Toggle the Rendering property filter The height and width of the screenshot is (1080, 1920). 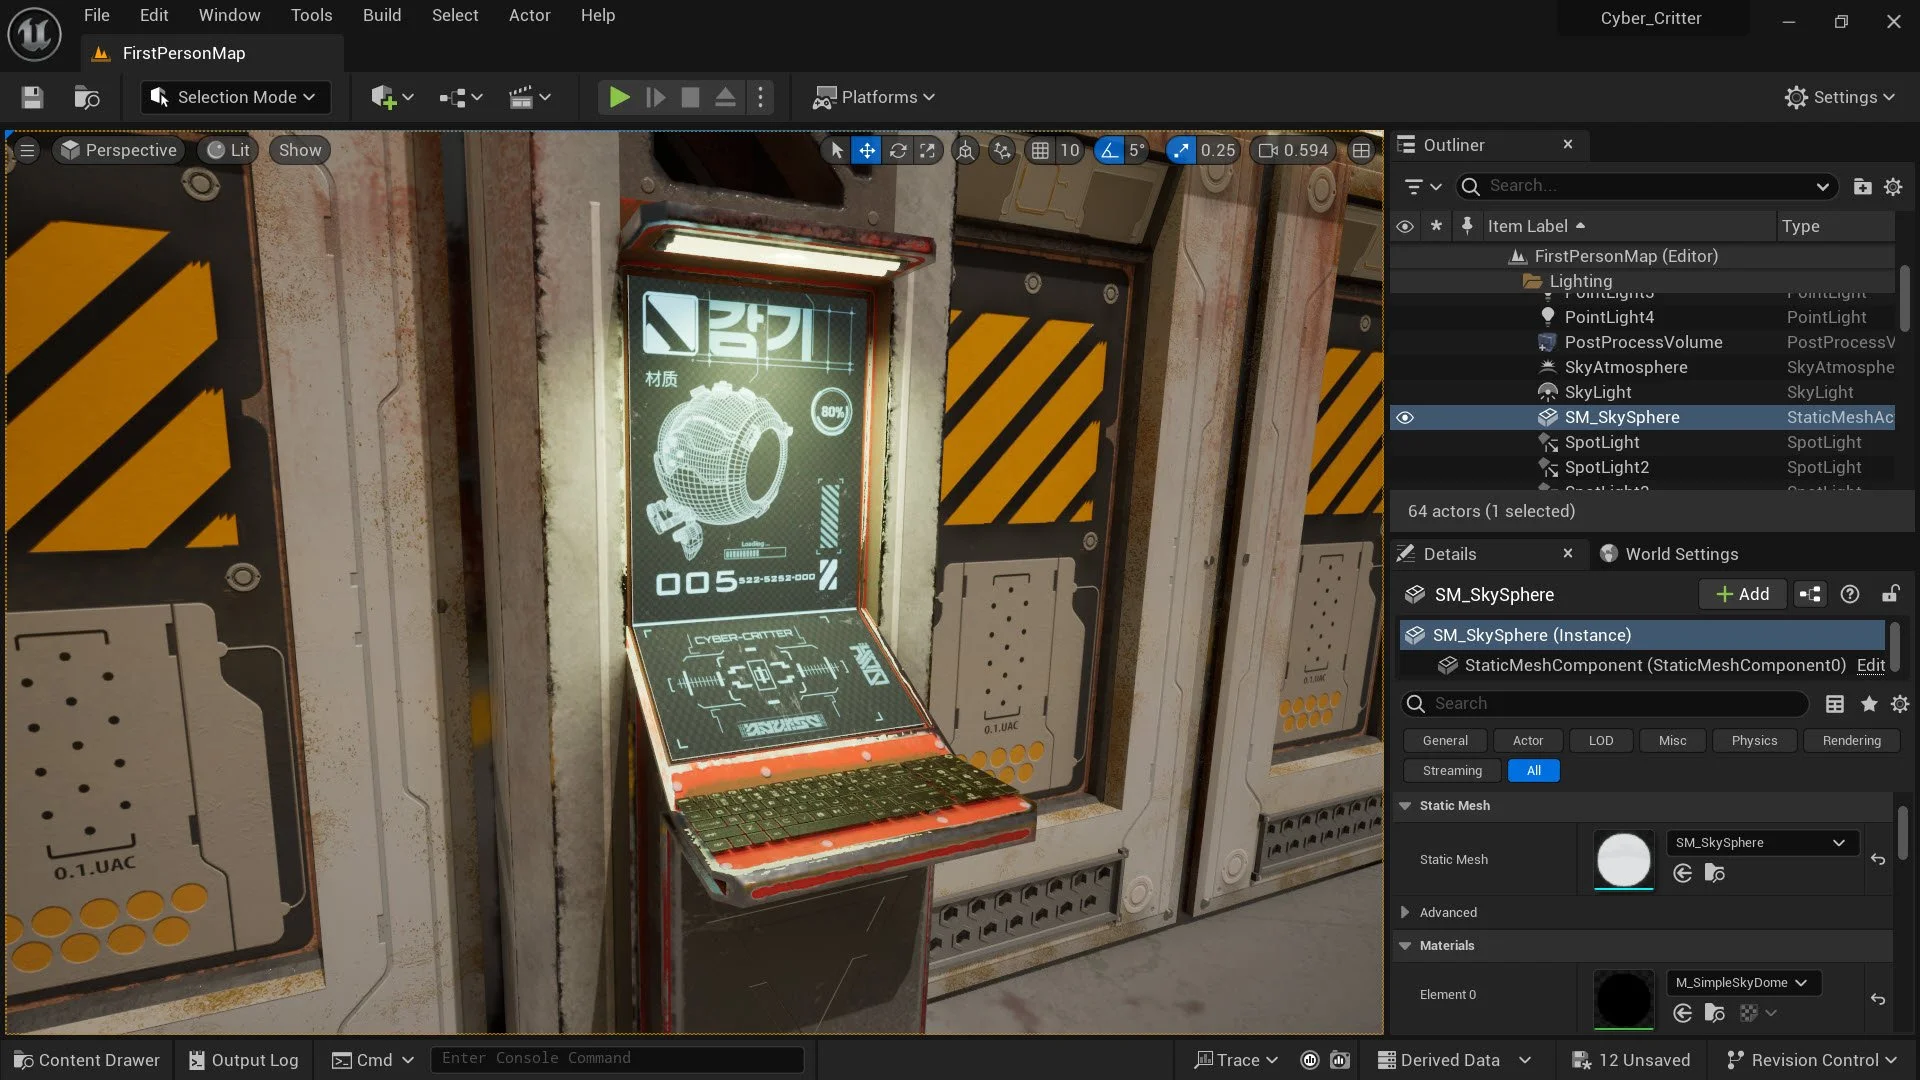(1851, 741)
